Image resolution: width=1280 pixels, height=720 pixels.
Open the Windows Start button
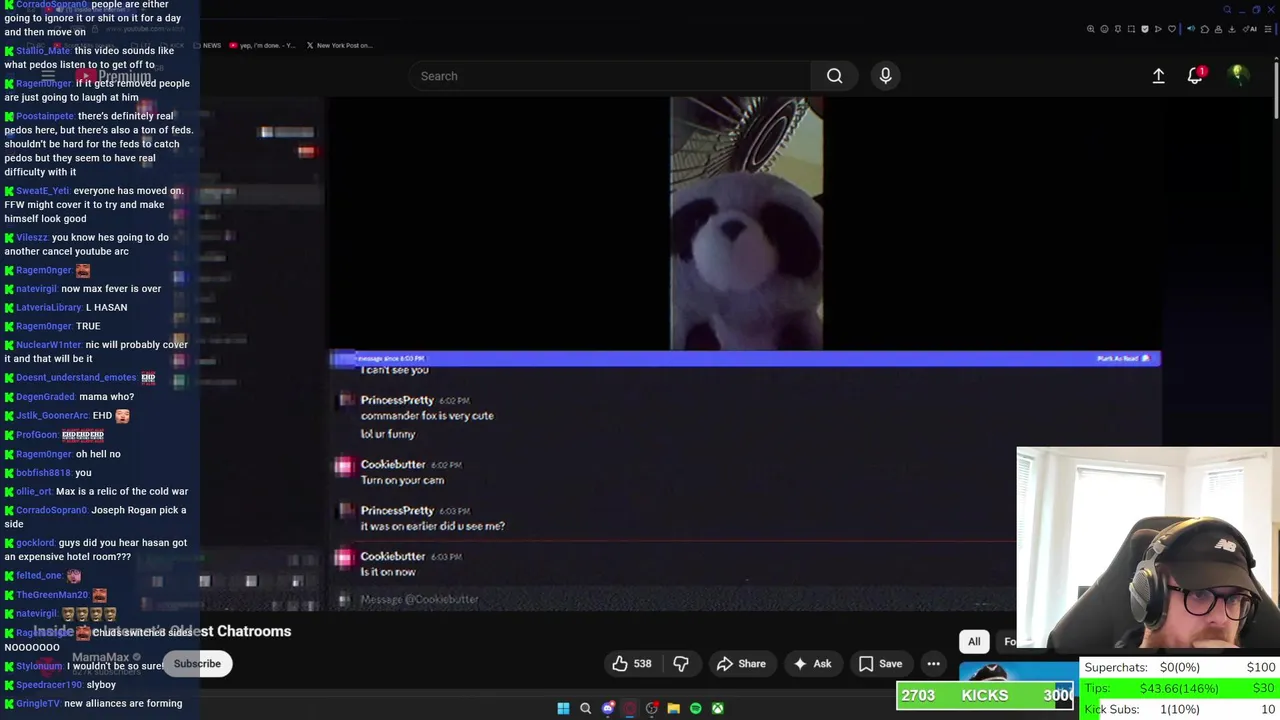(563, 708)
